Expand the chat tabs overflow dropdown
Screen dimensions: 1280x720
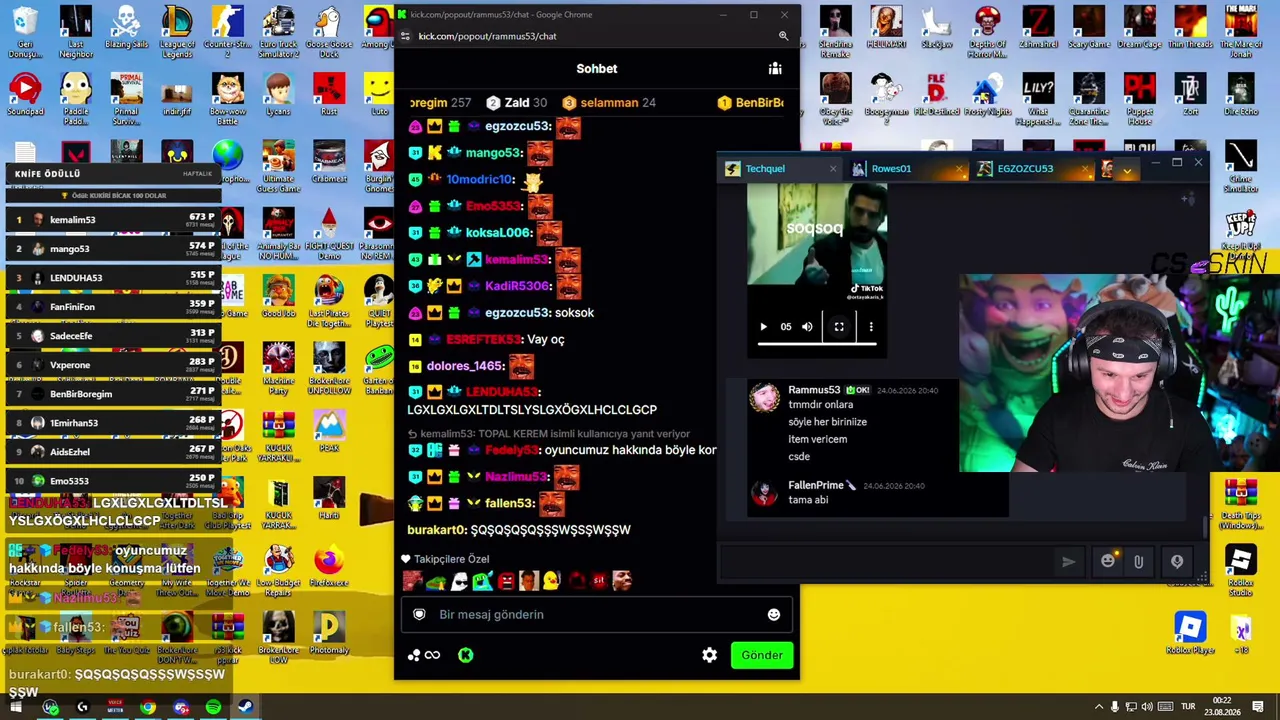click(x=1127, y=171)
